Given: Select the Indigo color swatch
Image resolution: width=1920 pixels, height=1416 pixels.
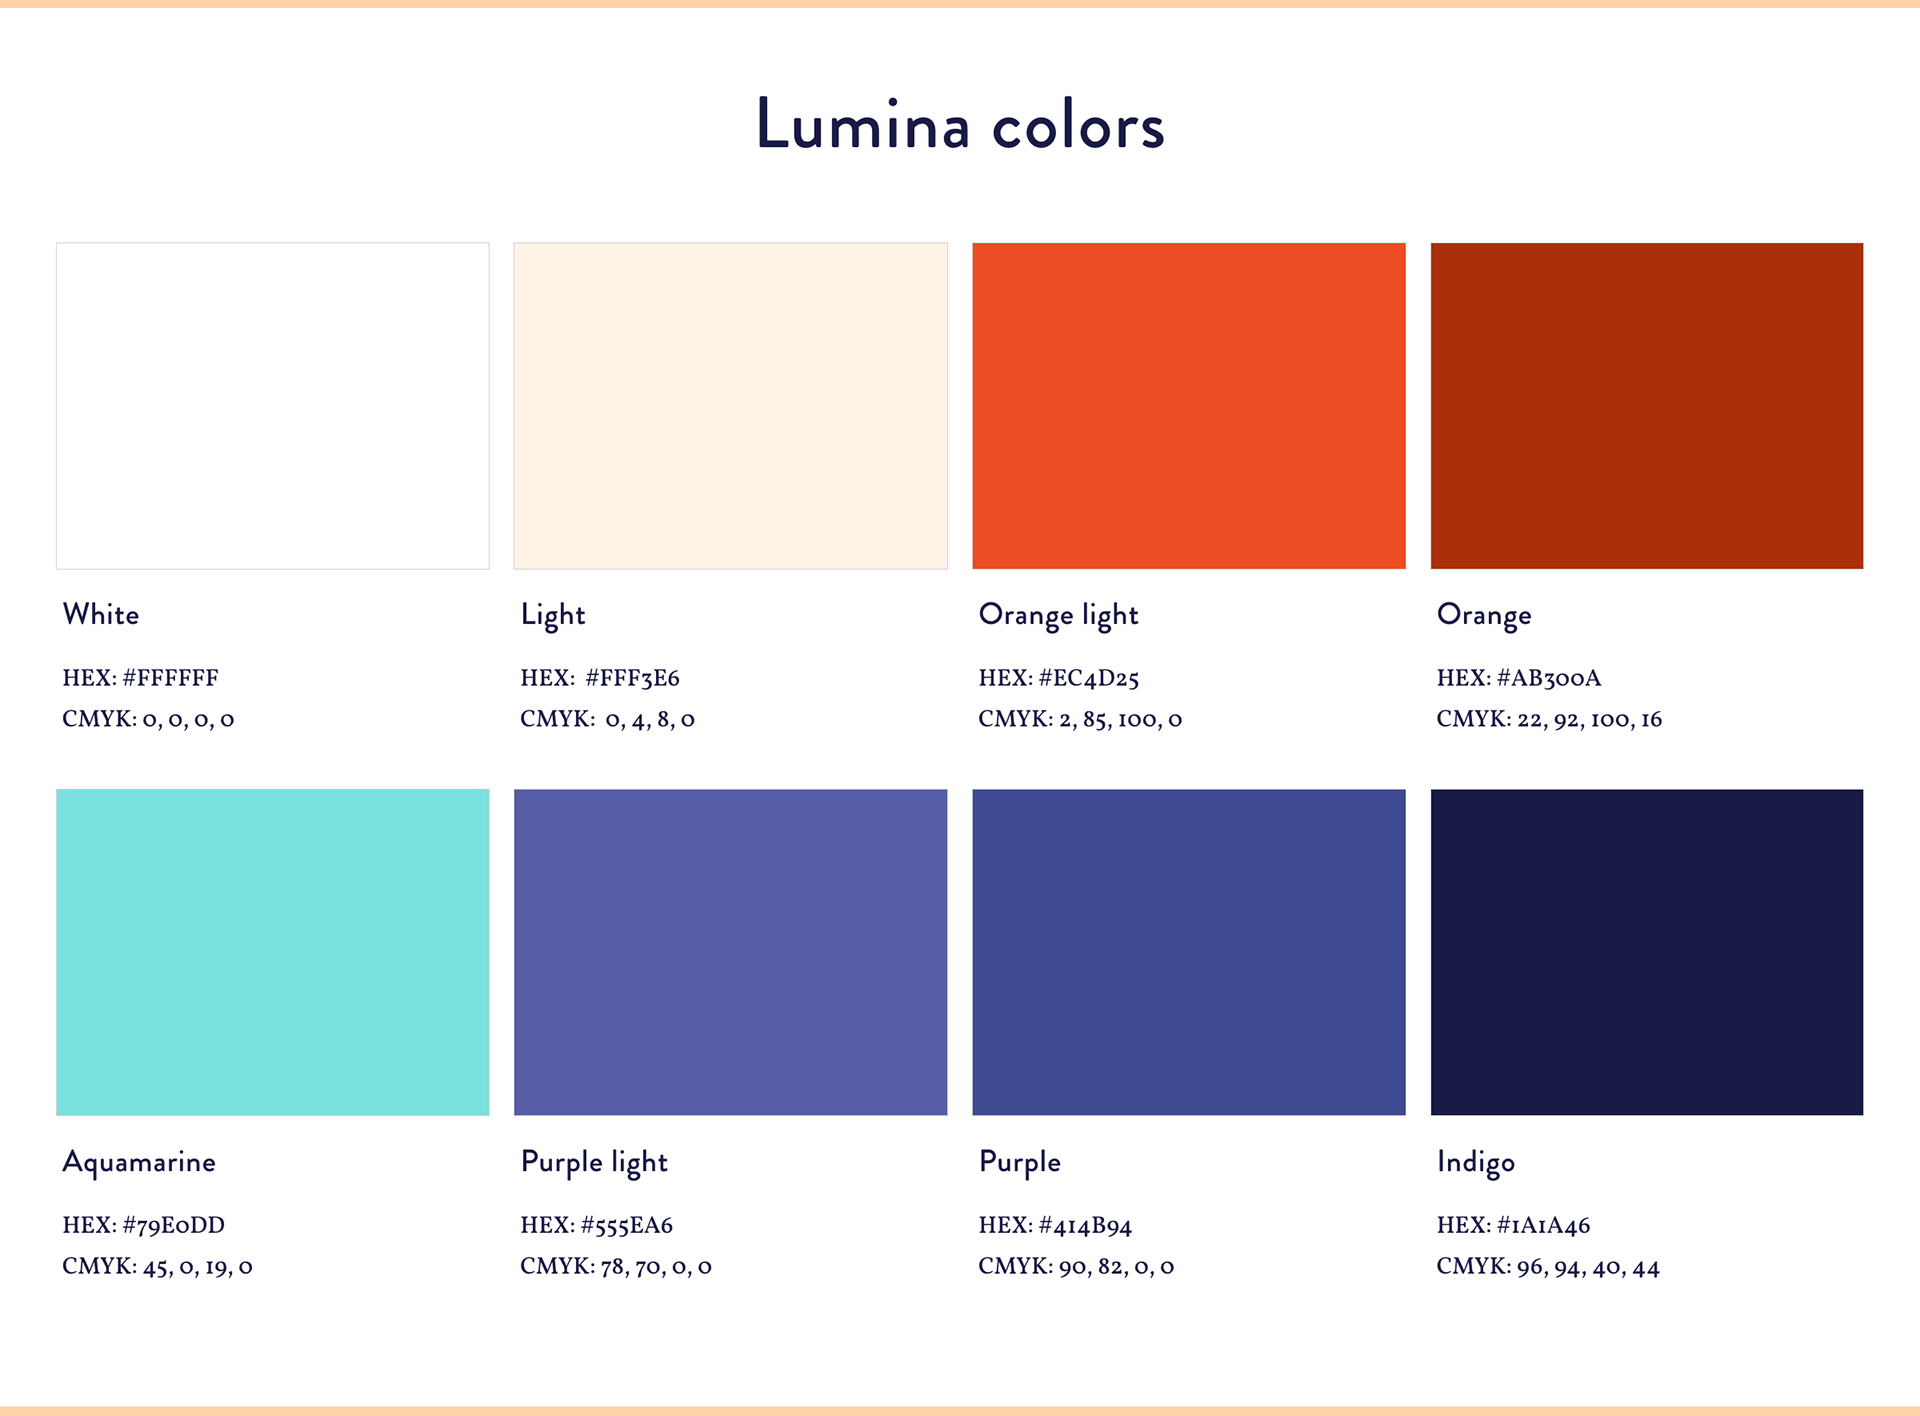Looking at the screenshot, I should [1647, 952].
